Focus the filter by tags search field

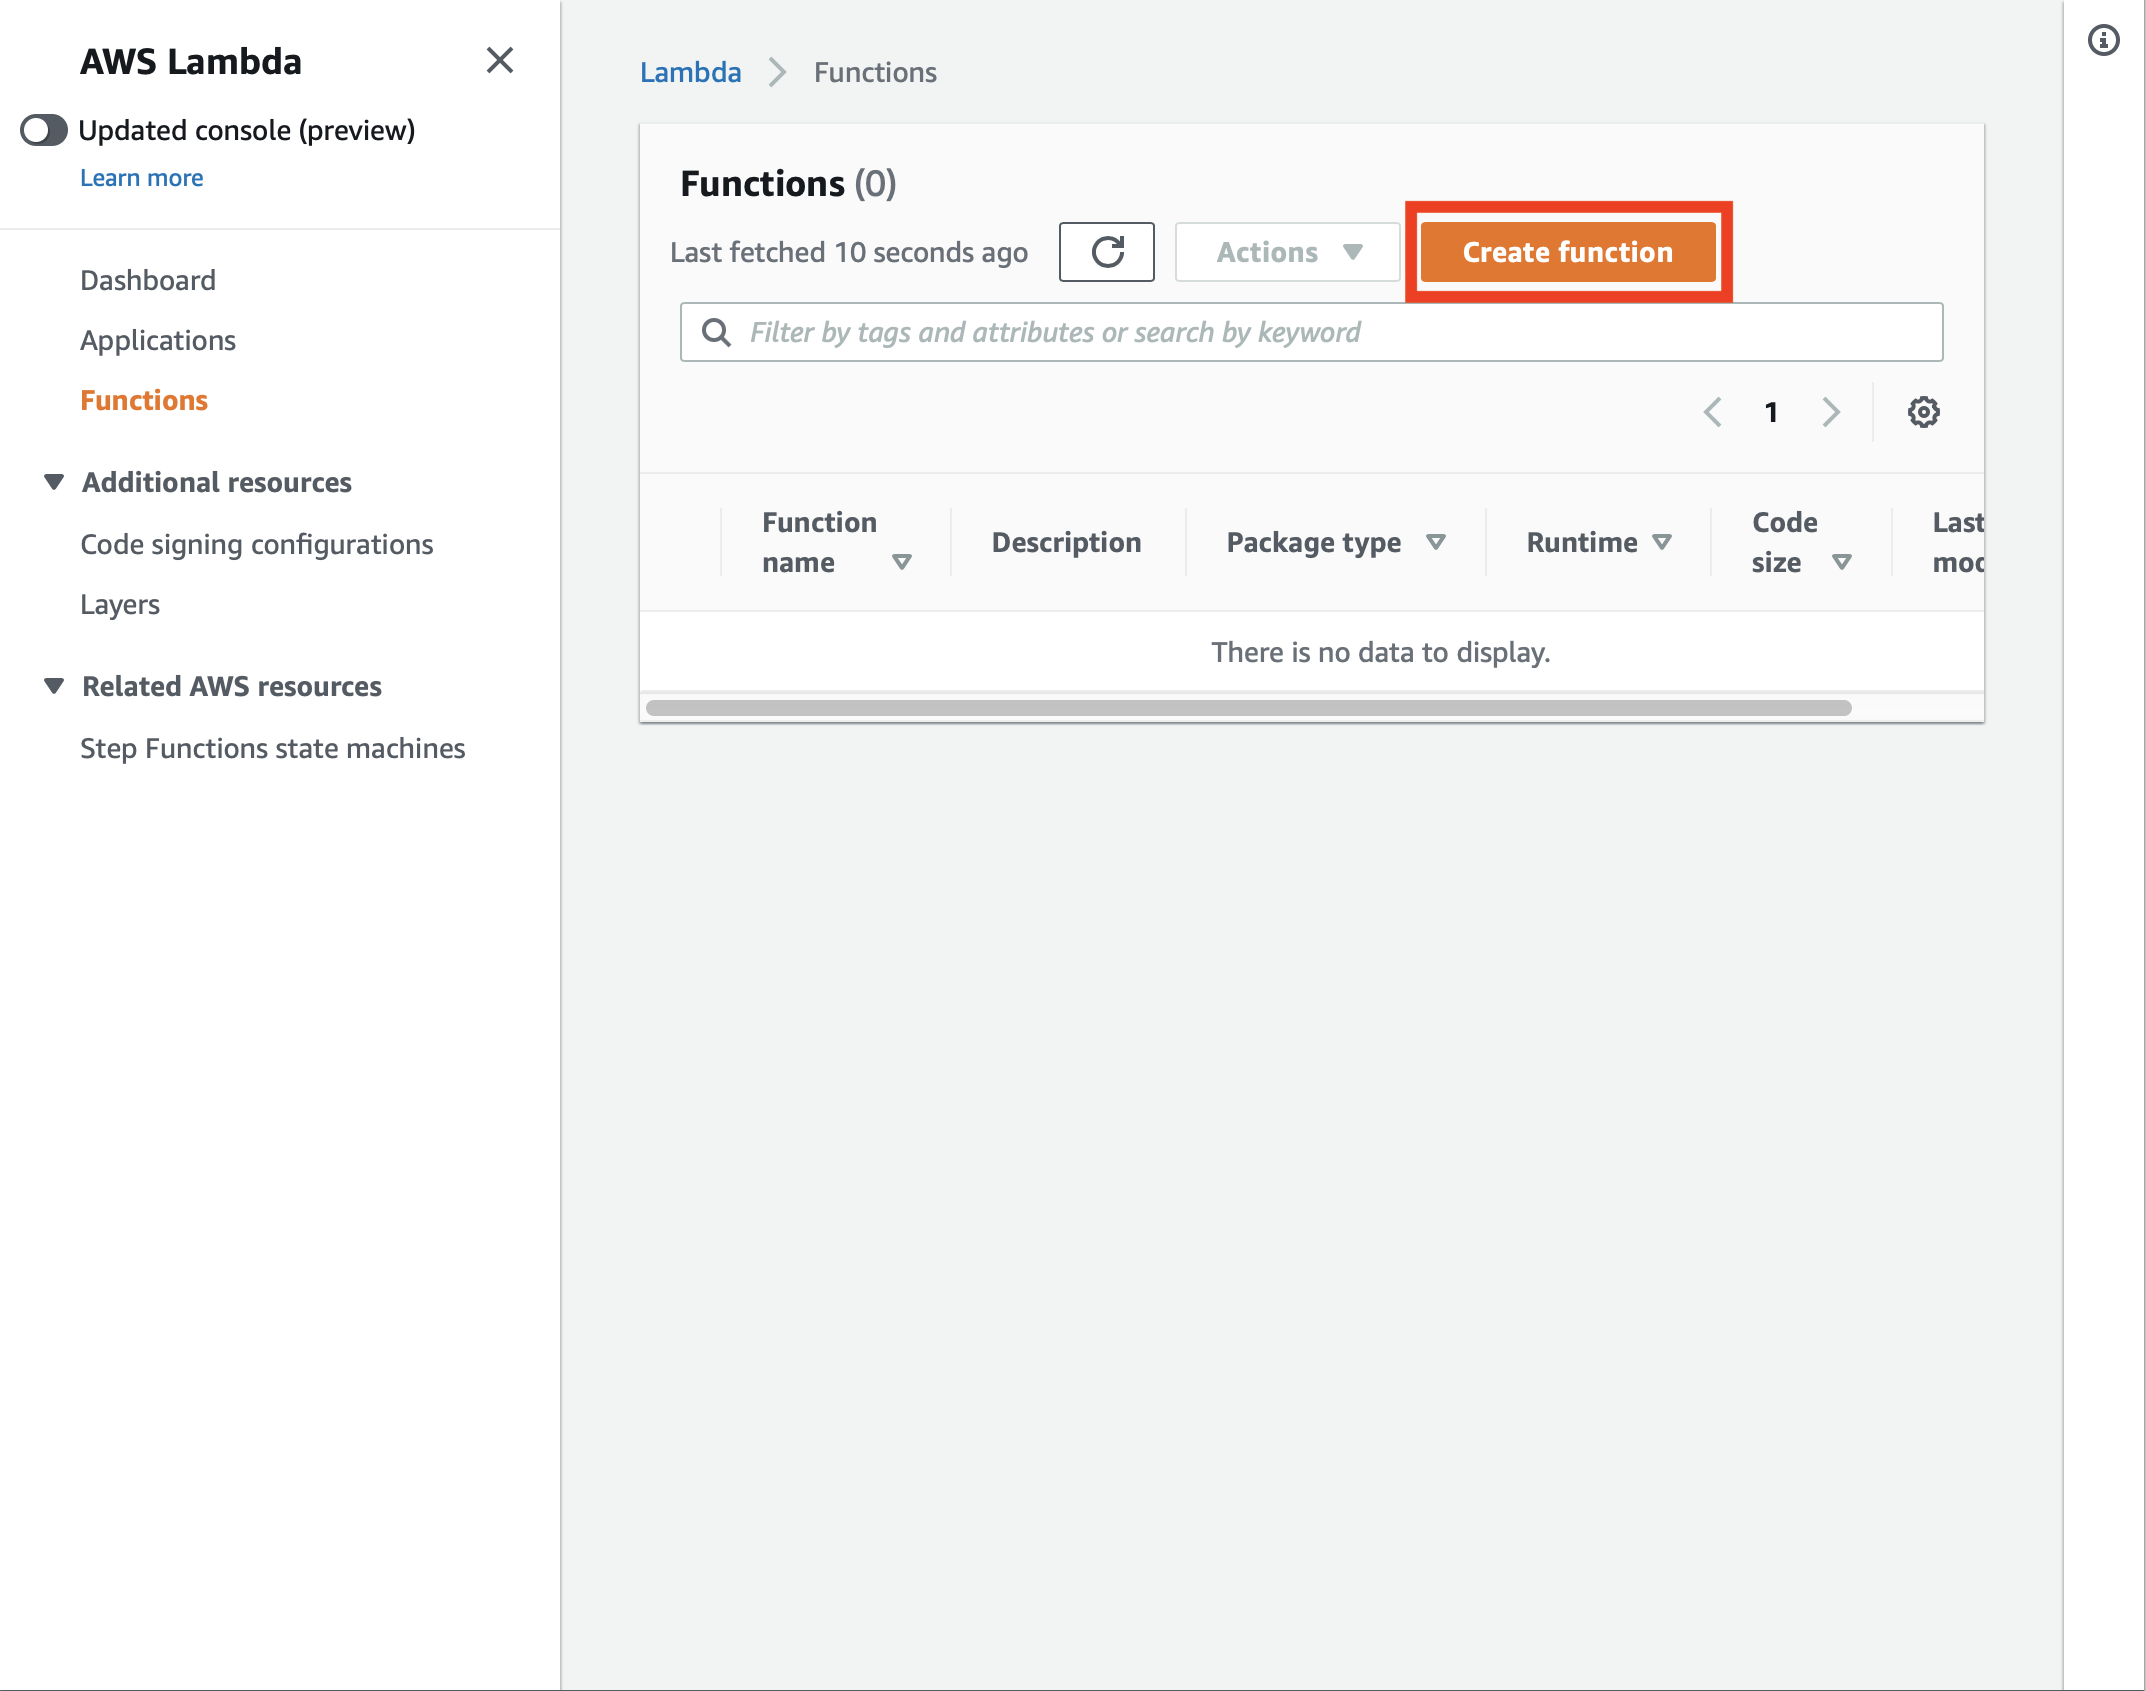pos(1312,332)
